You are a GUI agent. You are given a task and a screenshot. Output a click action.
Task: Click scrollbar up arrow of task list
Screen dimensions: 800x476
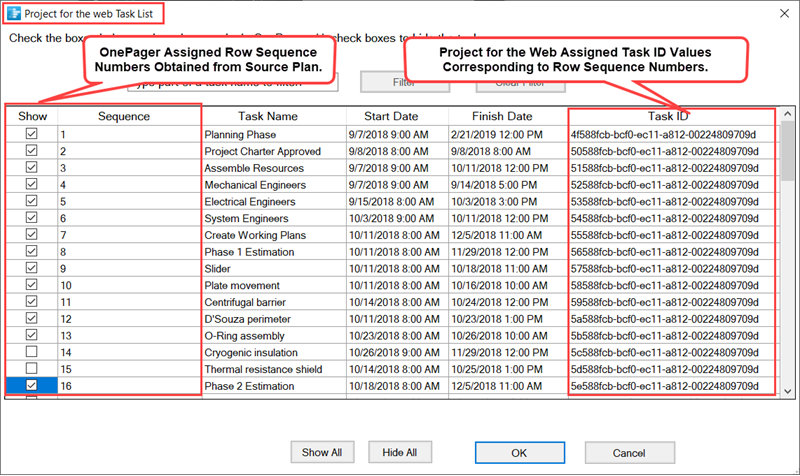(787, 114)
